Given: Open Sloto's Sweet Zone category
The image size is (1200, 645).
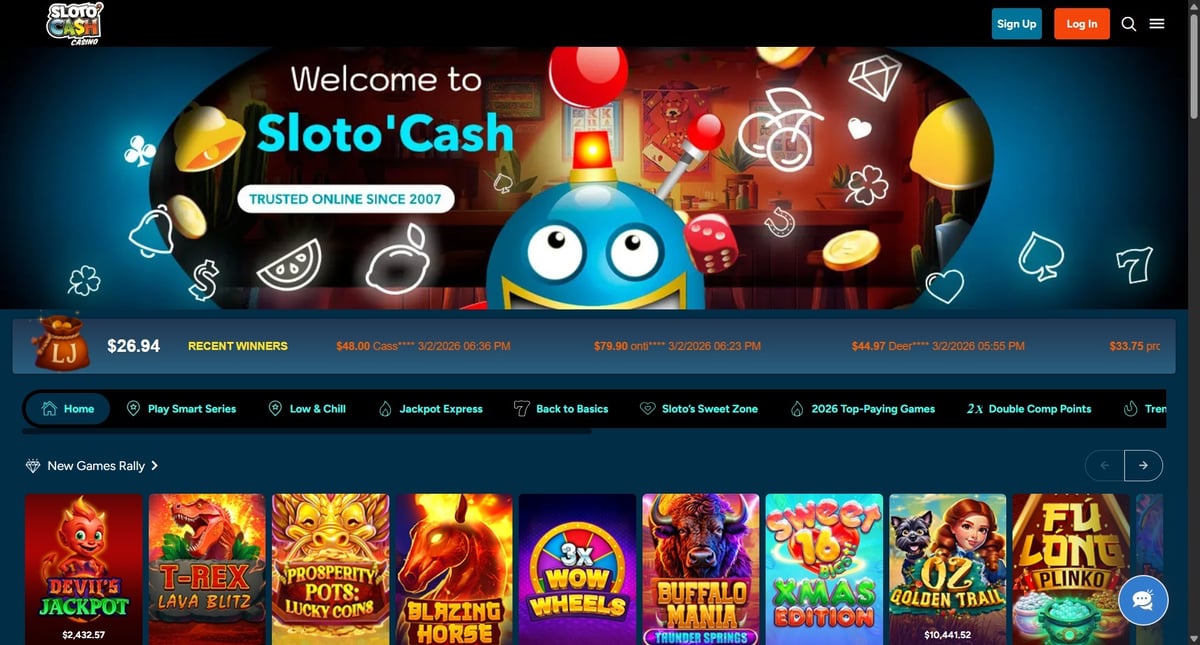Looking at the screenshot, I should (x=698, y=409).
